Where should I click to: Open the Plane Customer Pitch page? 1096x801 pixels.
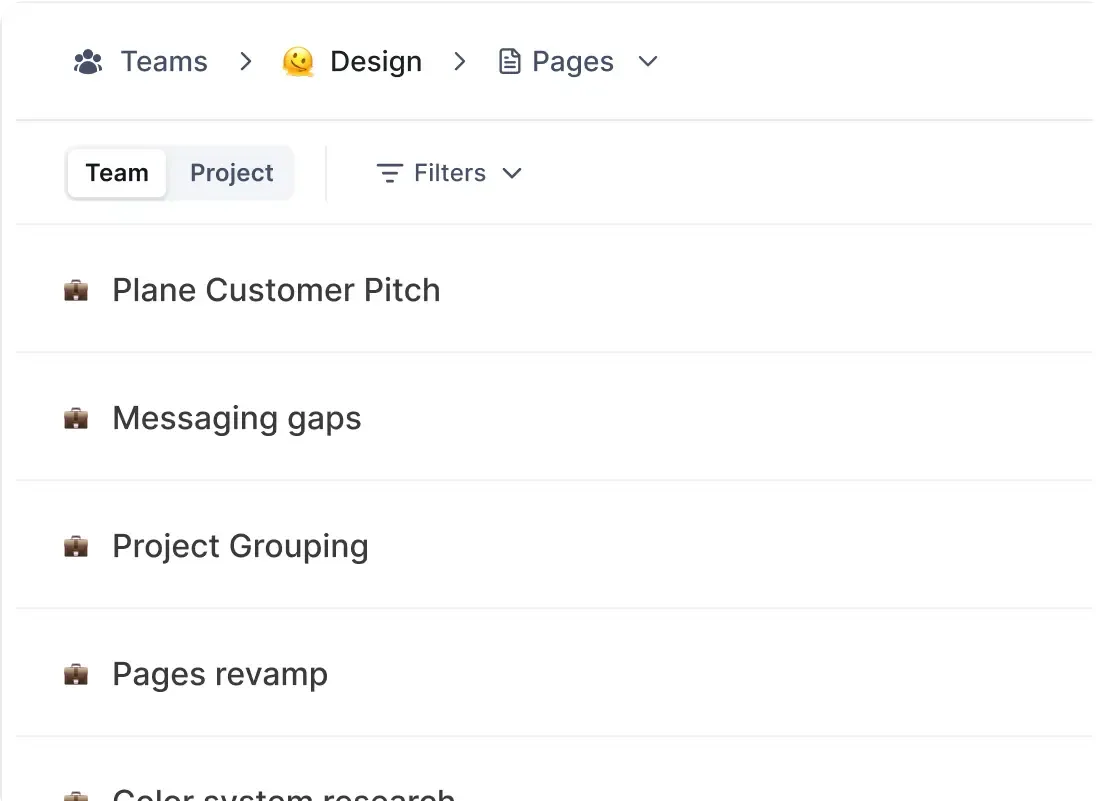(x=277, y=290)
